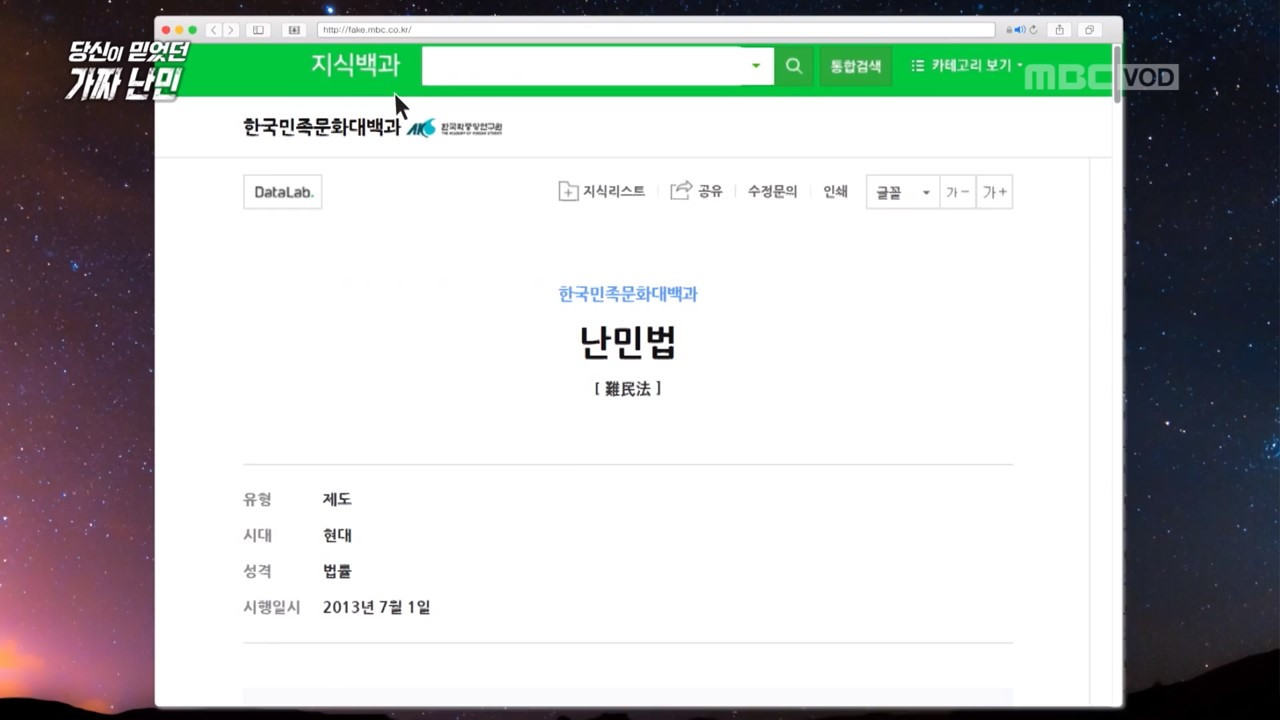Click the DataLab. button
1280x720 pixels.
click(x=283, y=192)
